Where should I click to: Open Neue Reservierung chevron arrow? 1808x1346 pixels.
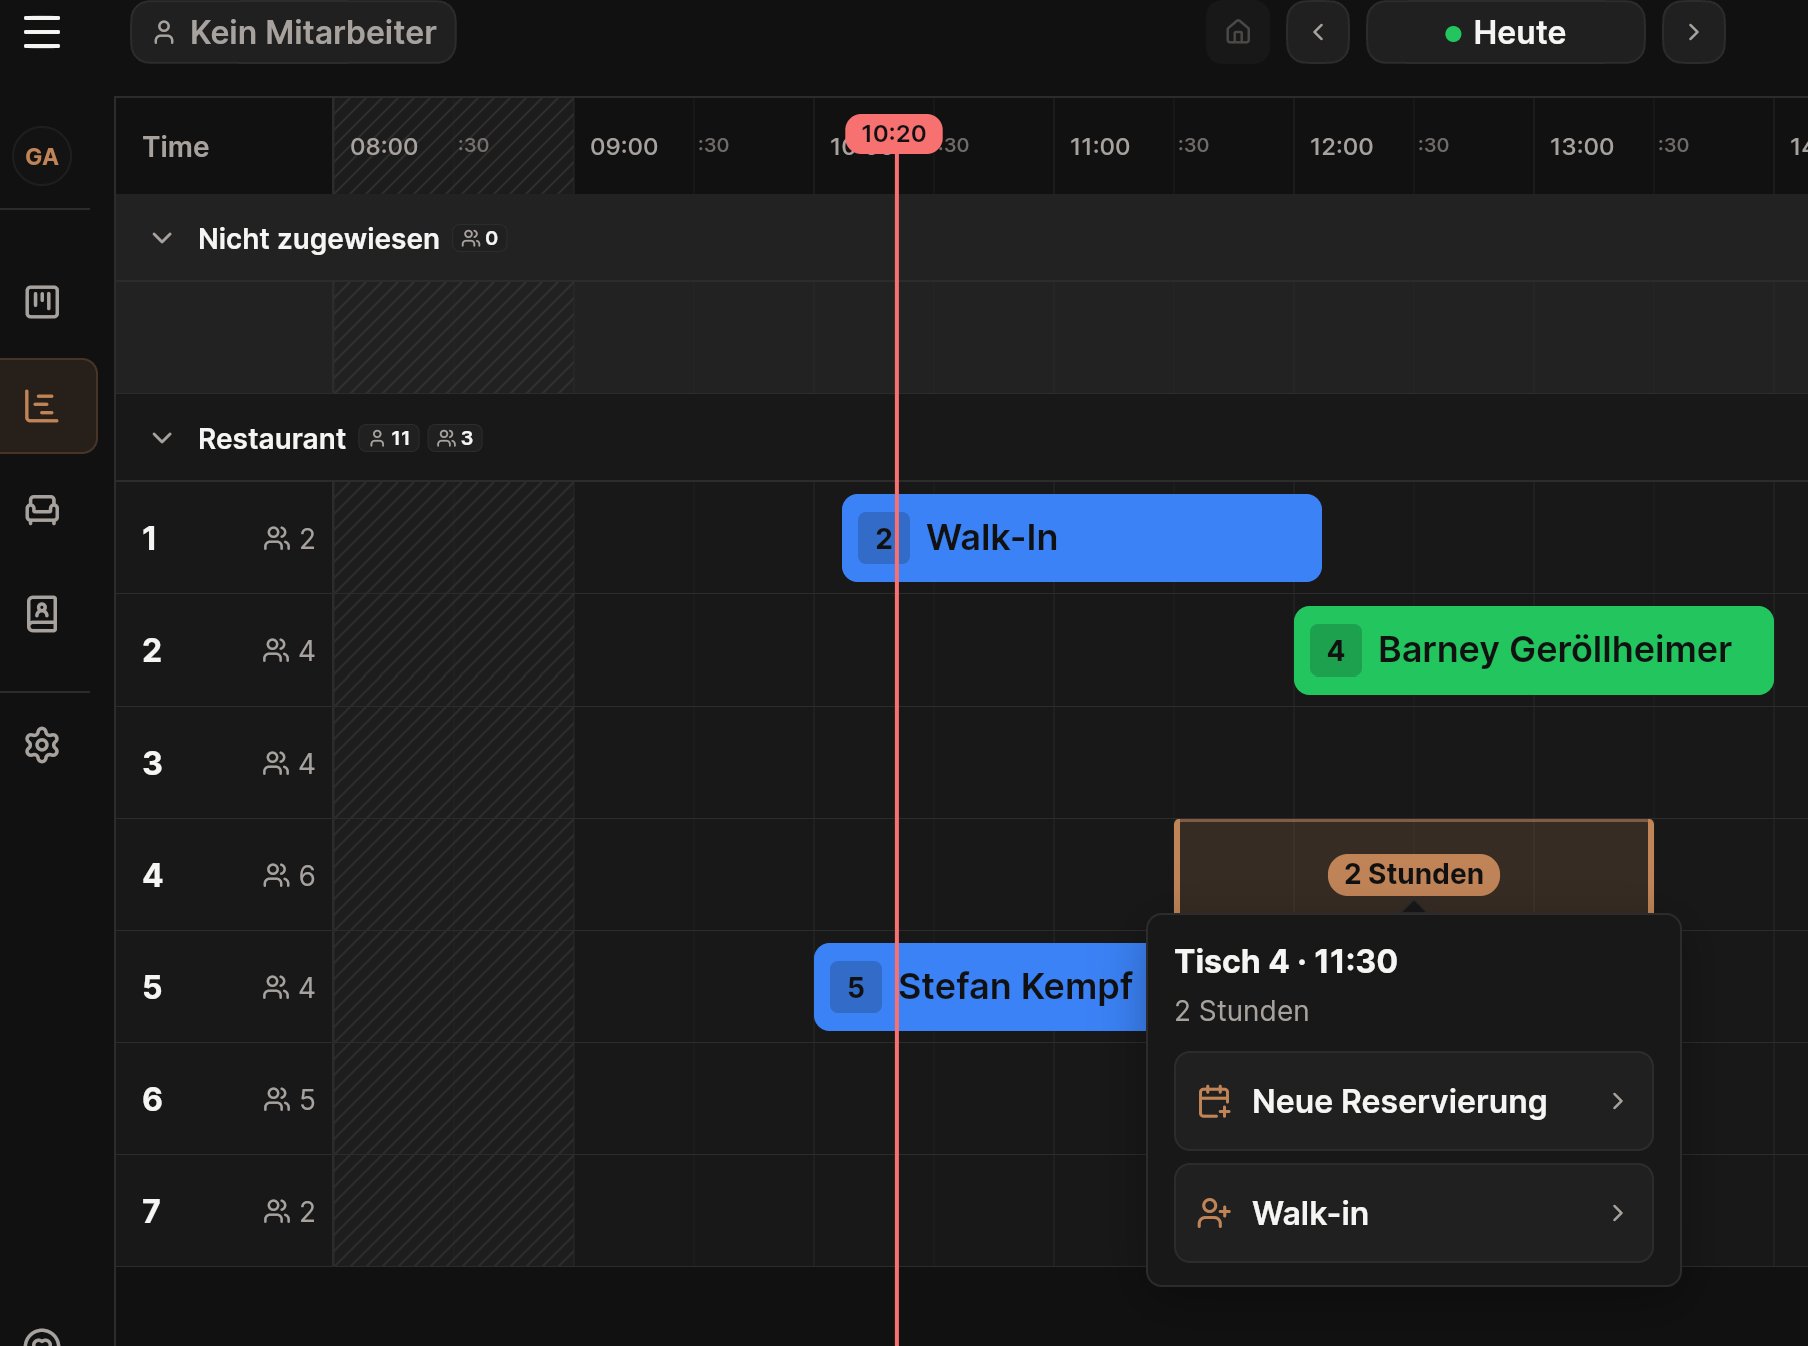coord(1617,1101)
